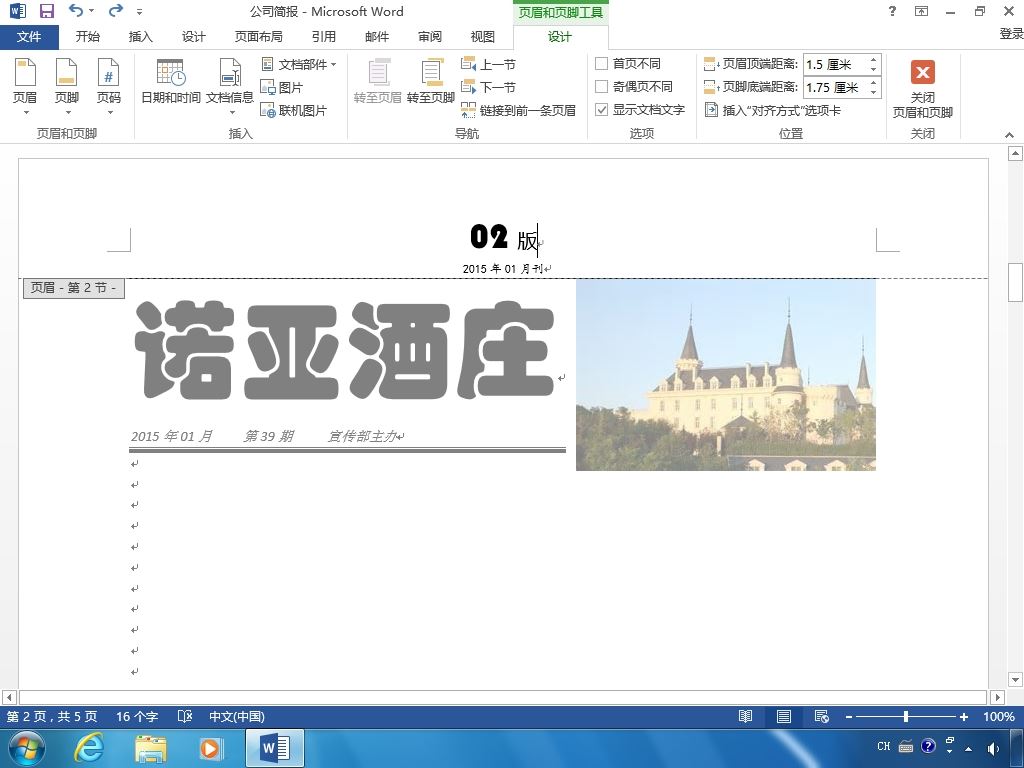
Task: Go to 上一节 previous section
Action: pyautogui.click(x=488, y=64)
